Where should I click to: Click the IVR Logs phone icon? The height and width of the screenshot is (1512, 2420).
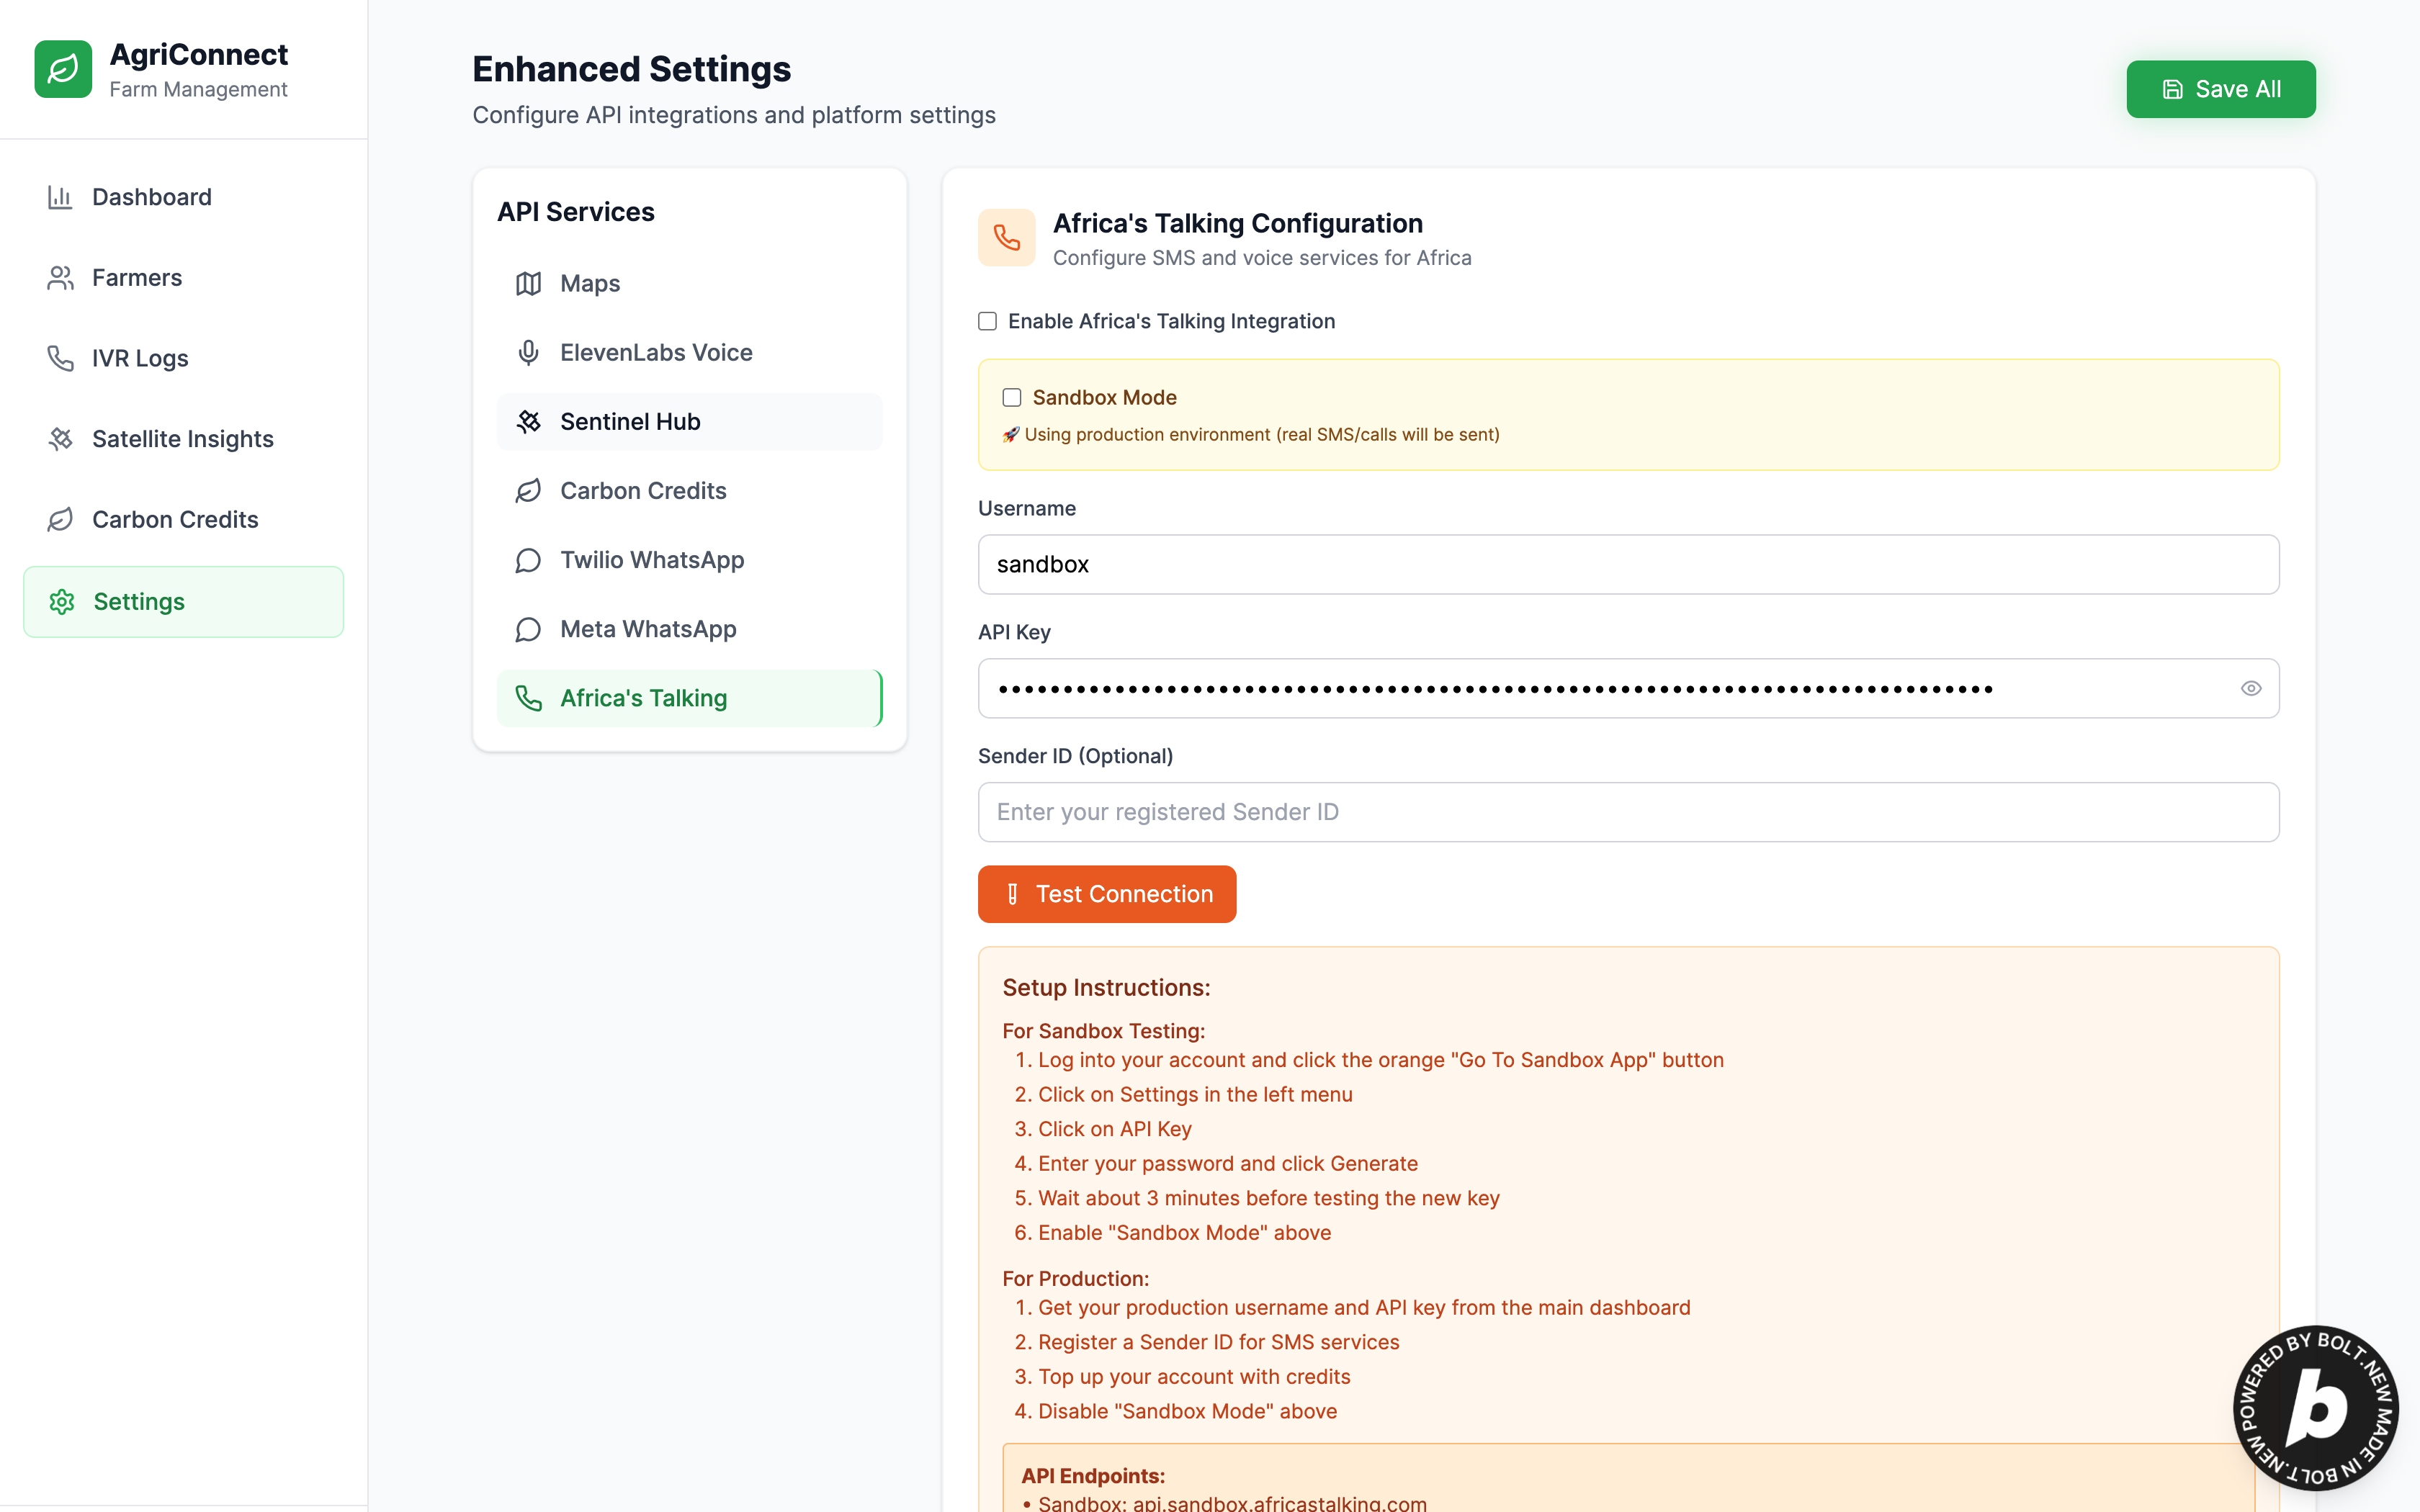pyautogui.click(x=60, y=358)
